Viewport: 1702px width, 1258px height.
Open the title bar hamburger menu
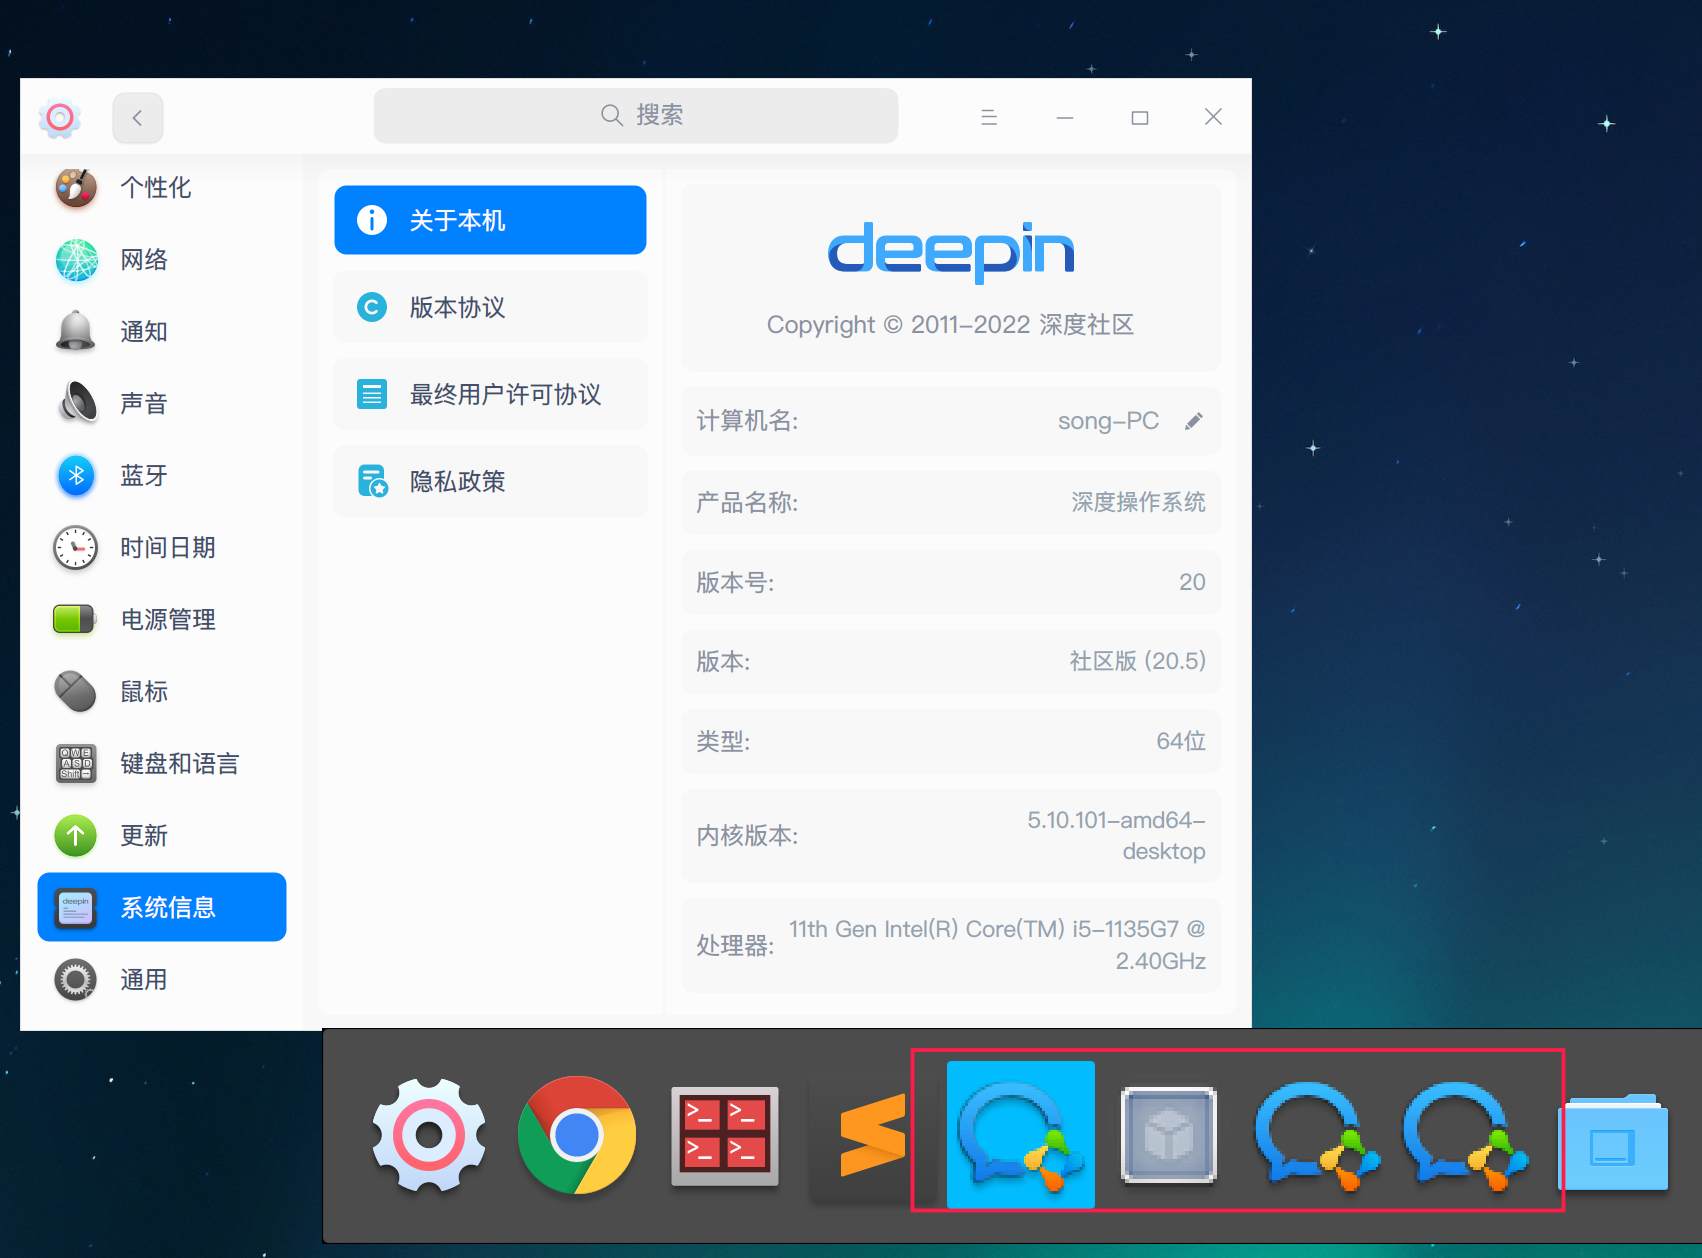989,117
